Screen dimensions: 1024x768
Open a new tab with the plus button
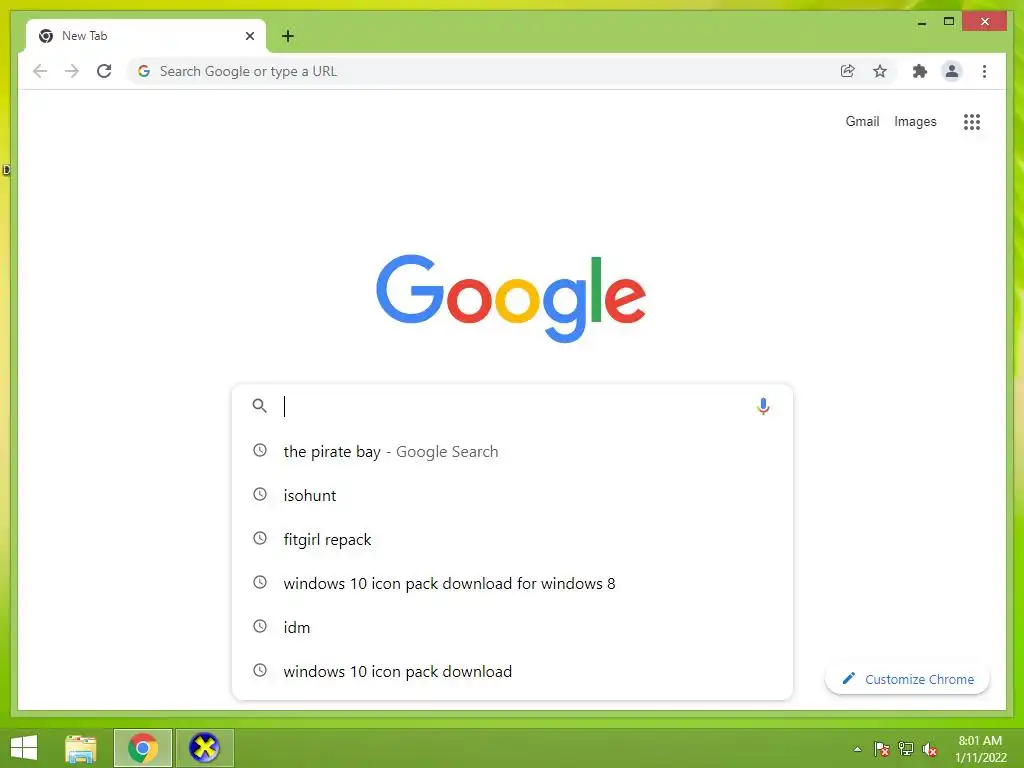[288, 36]
